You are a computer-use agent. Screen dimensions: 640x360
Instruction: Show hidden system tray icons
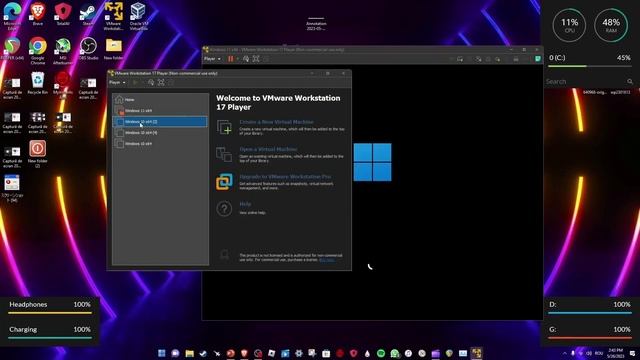click(x=565, y=353)
